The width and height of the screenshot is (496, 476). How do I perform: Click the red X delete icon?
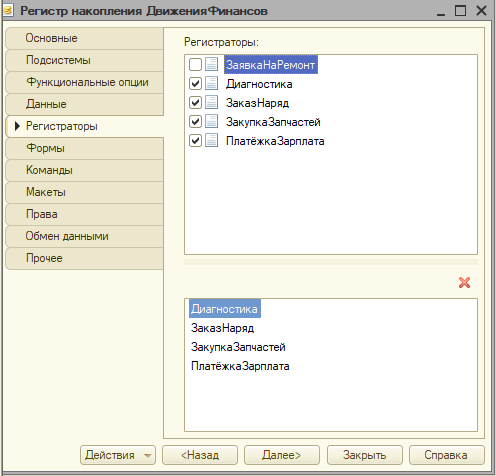(x=464, y=282)
